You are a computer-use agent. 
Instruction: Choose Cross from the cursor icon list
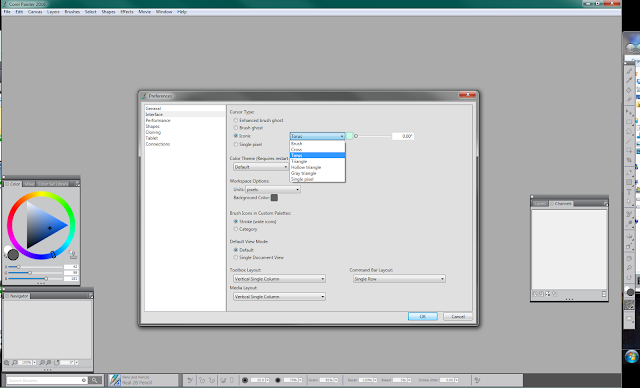tap(318, 150)
